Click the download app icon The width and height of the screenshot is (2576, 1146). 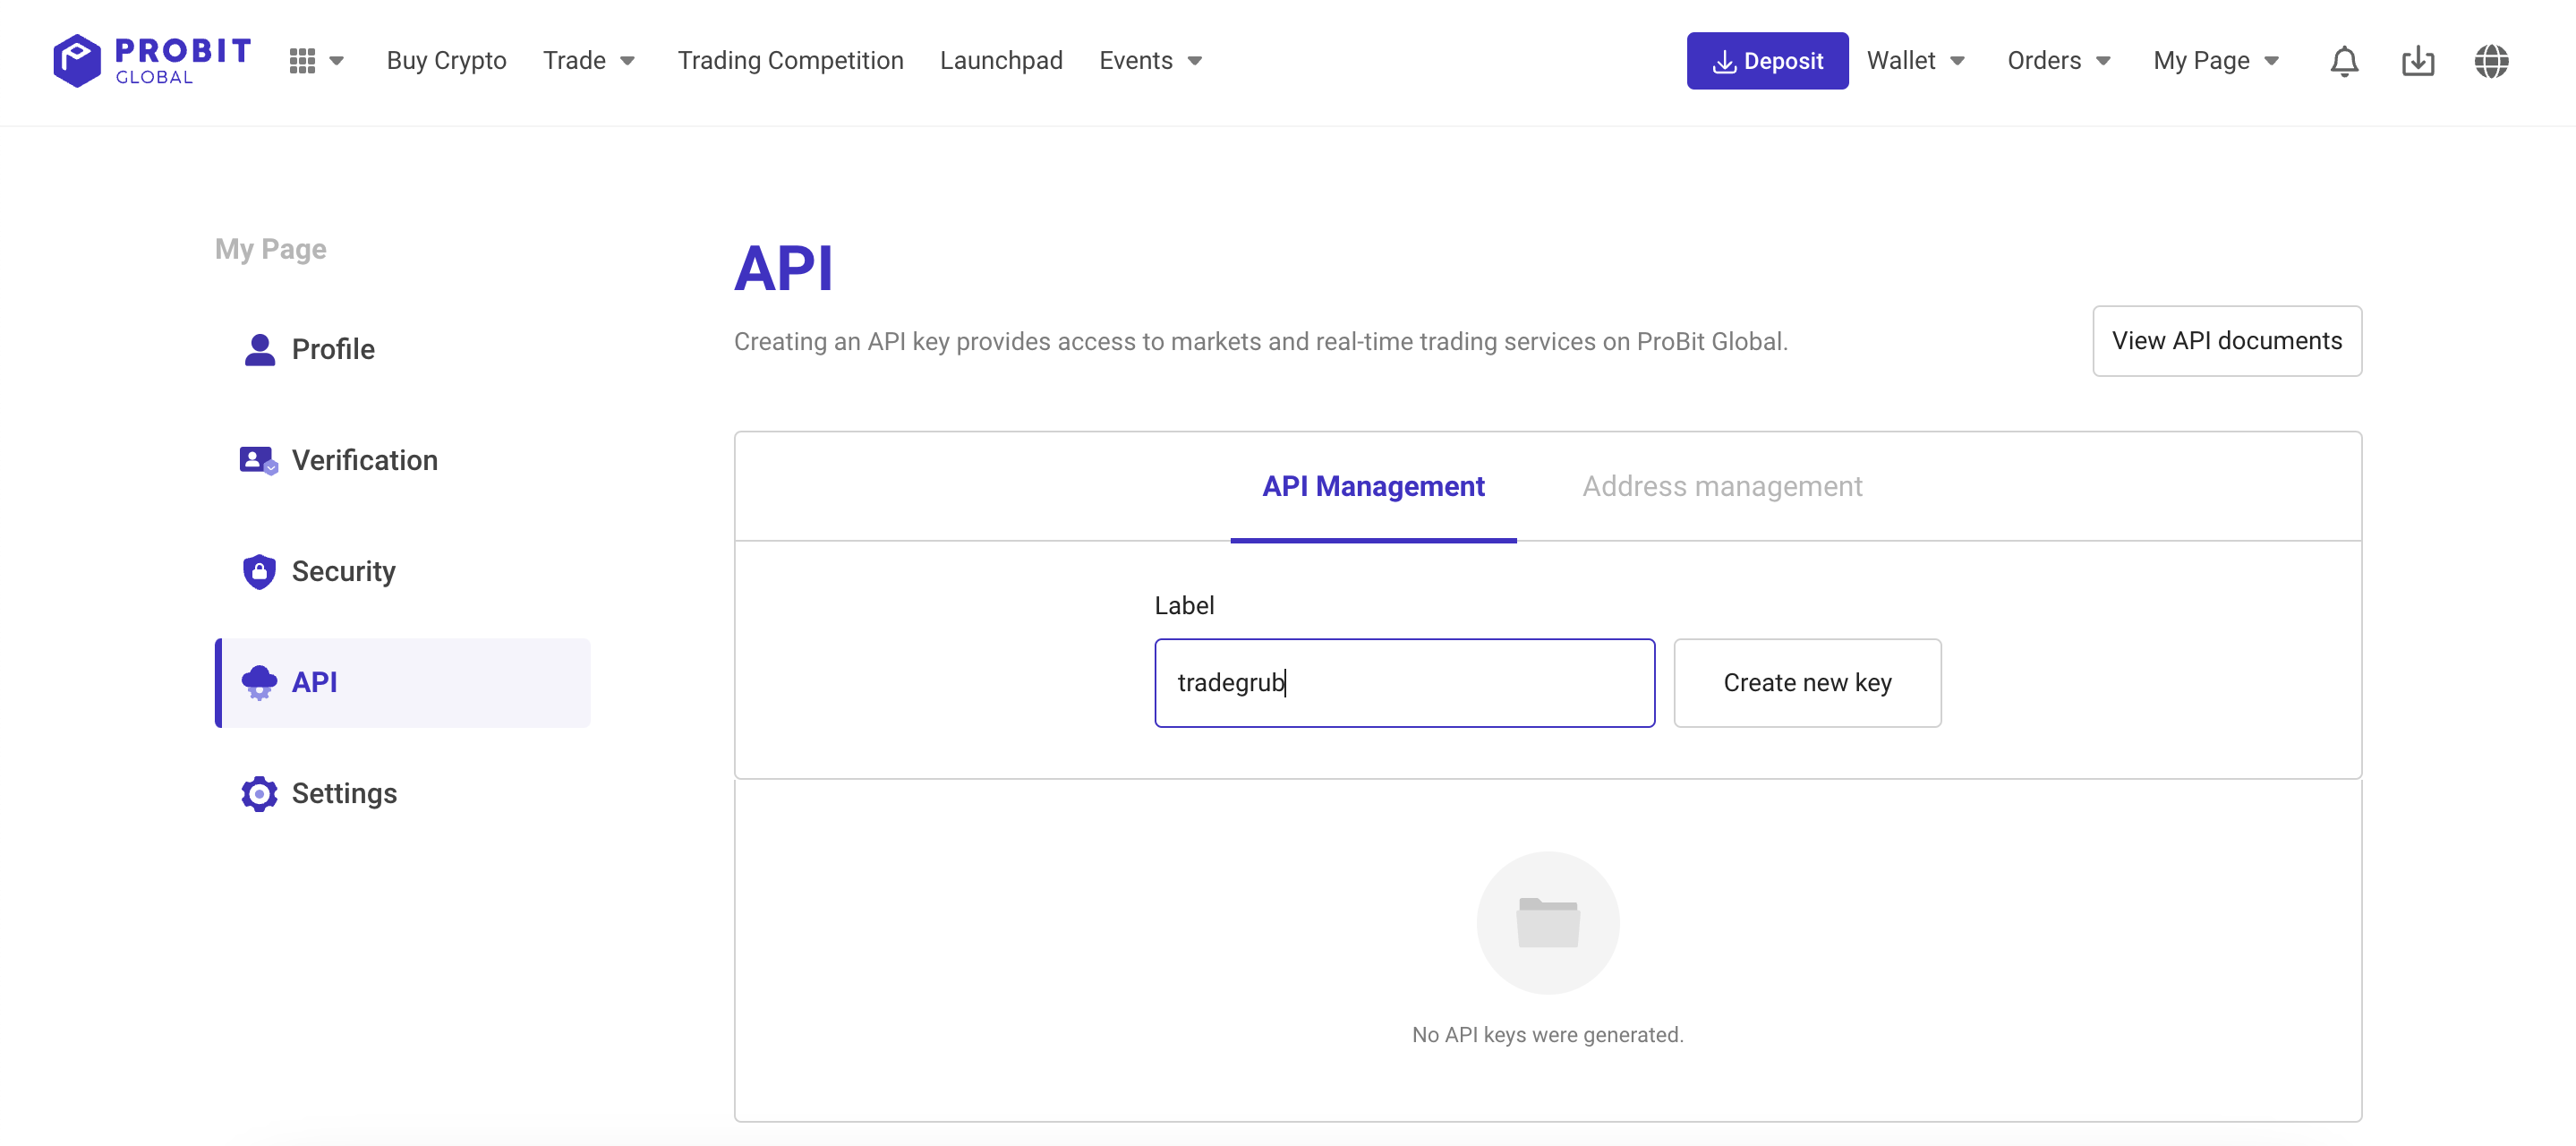pyautogui.click(x=2418, y=61)
